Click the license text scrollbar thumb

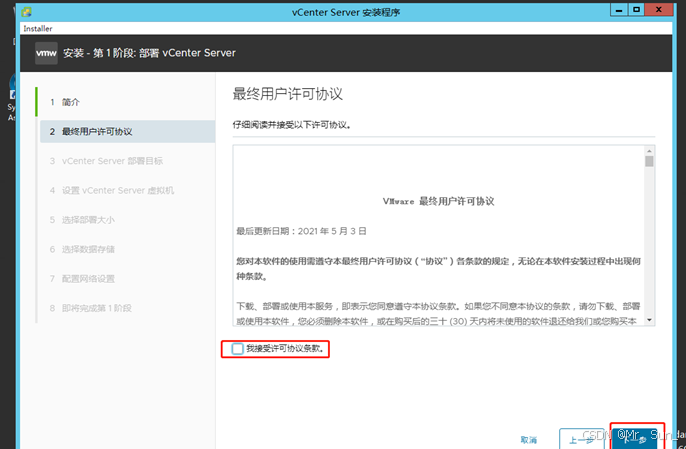(x=649, y=161)
